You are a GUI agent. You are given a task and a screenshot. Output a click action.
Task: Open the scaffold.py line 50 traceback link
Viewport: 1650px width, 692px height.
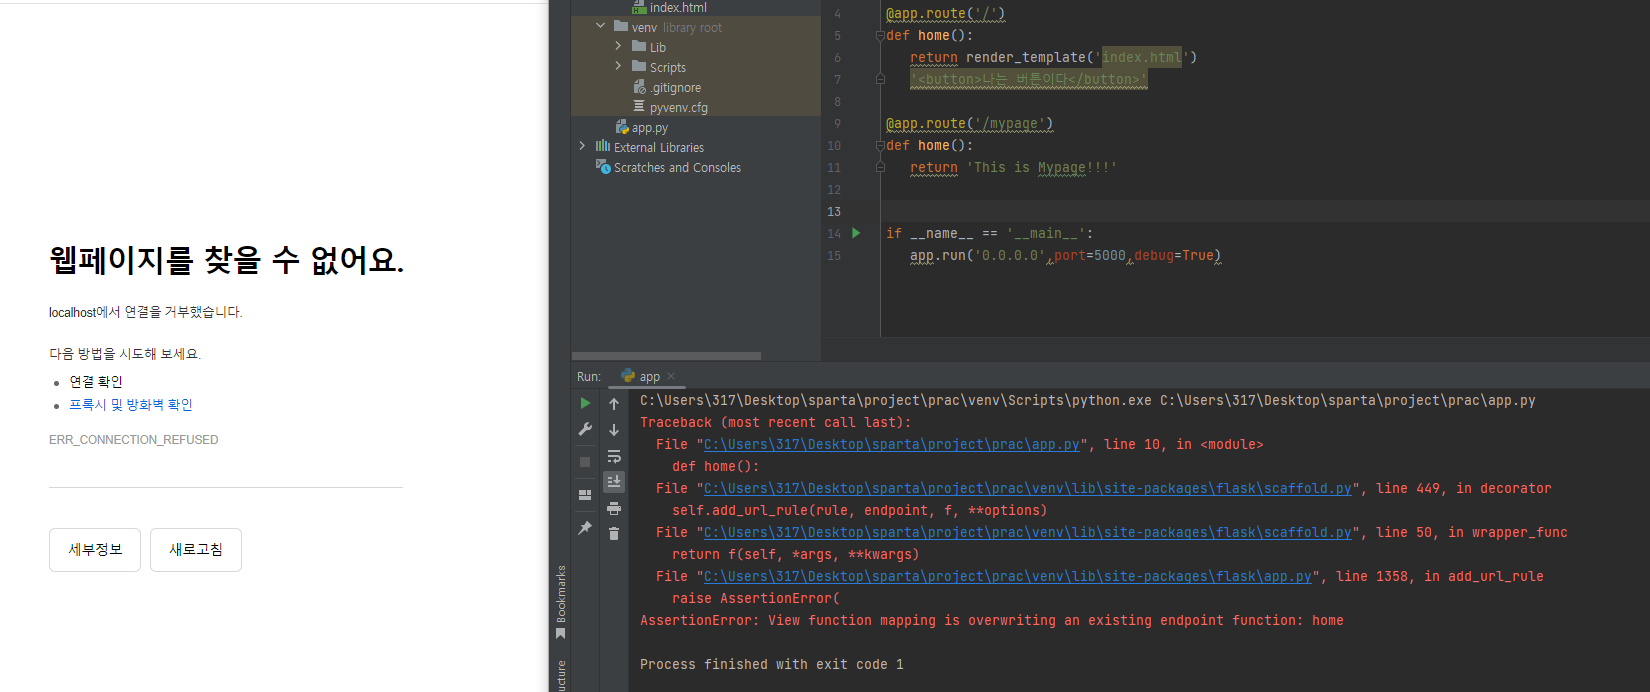point(1028,533)
